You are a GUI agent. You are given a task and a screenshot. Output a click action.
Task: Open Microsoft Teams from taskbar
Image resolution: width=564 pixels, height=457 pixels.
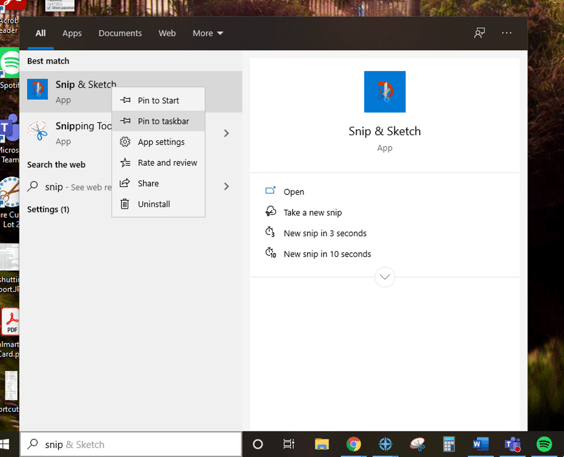[513, 444]
